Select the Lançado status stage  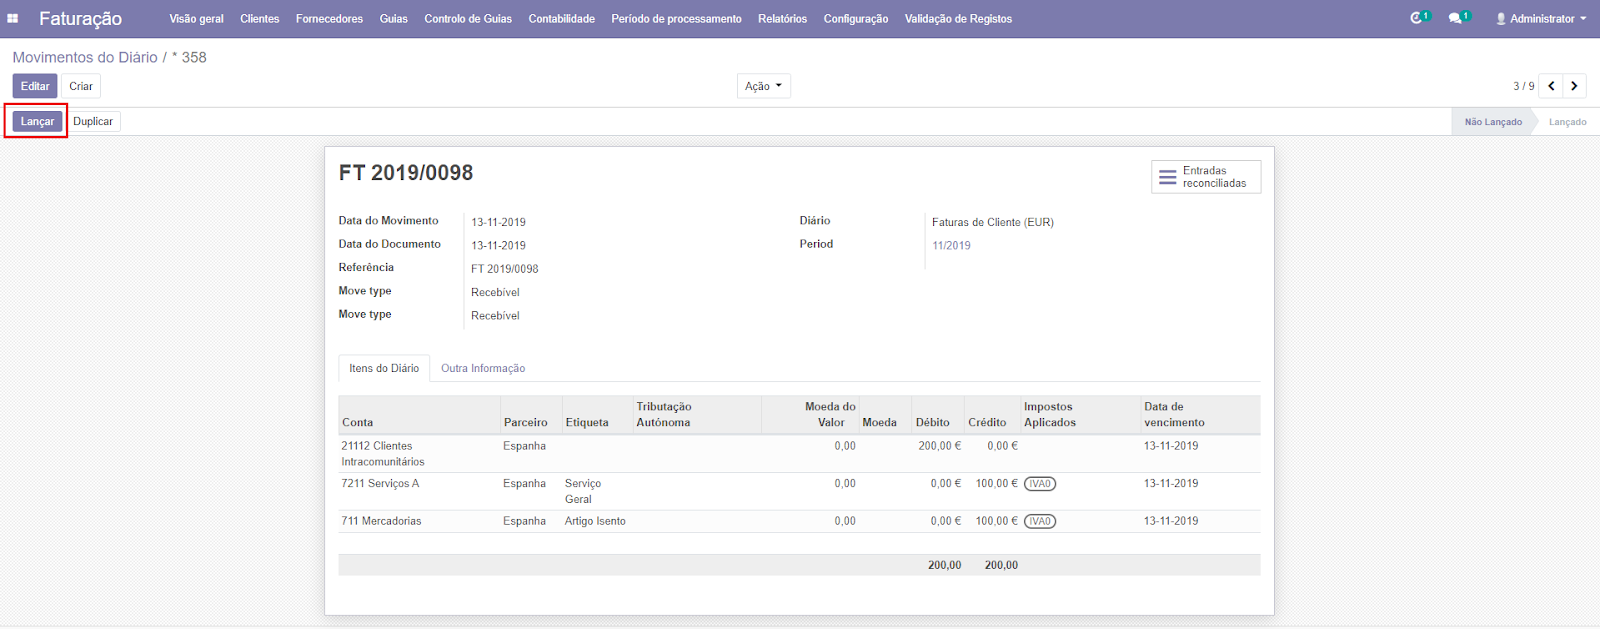click(1567, 122)
